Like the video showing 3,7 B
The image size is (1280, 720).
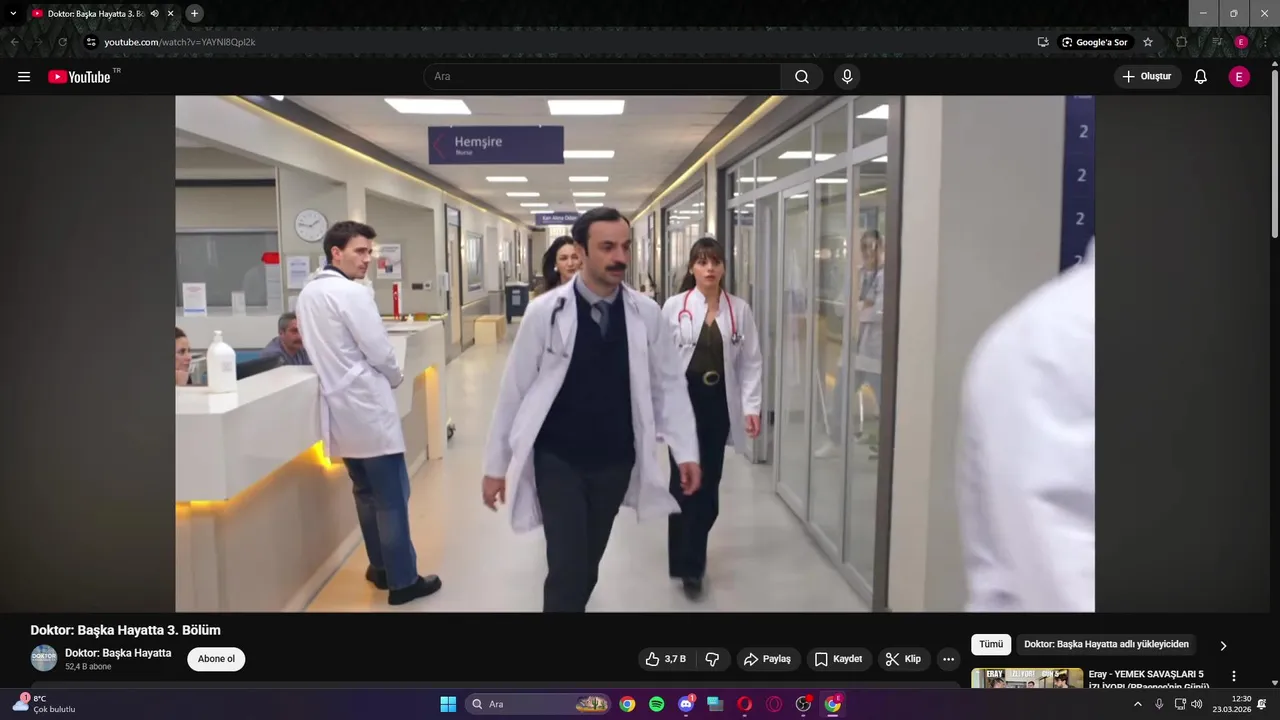(x=666, y=659)
